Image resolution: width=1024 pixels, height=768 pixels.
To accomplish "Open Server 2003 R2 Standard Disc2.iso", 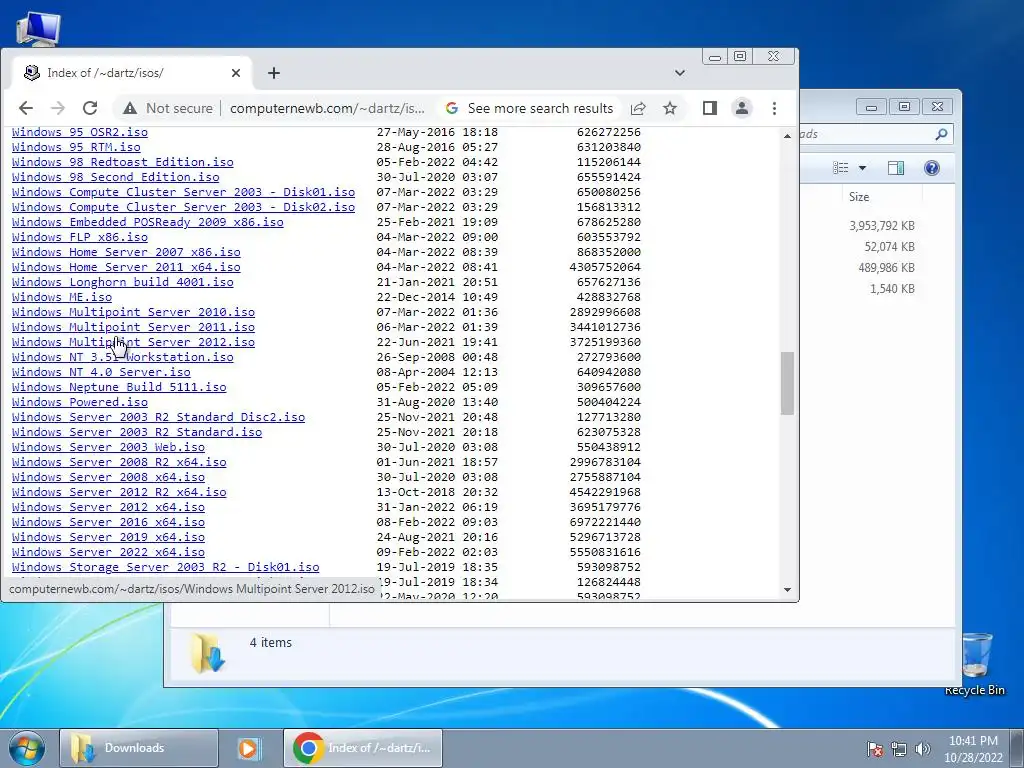I will click(158, 417).
